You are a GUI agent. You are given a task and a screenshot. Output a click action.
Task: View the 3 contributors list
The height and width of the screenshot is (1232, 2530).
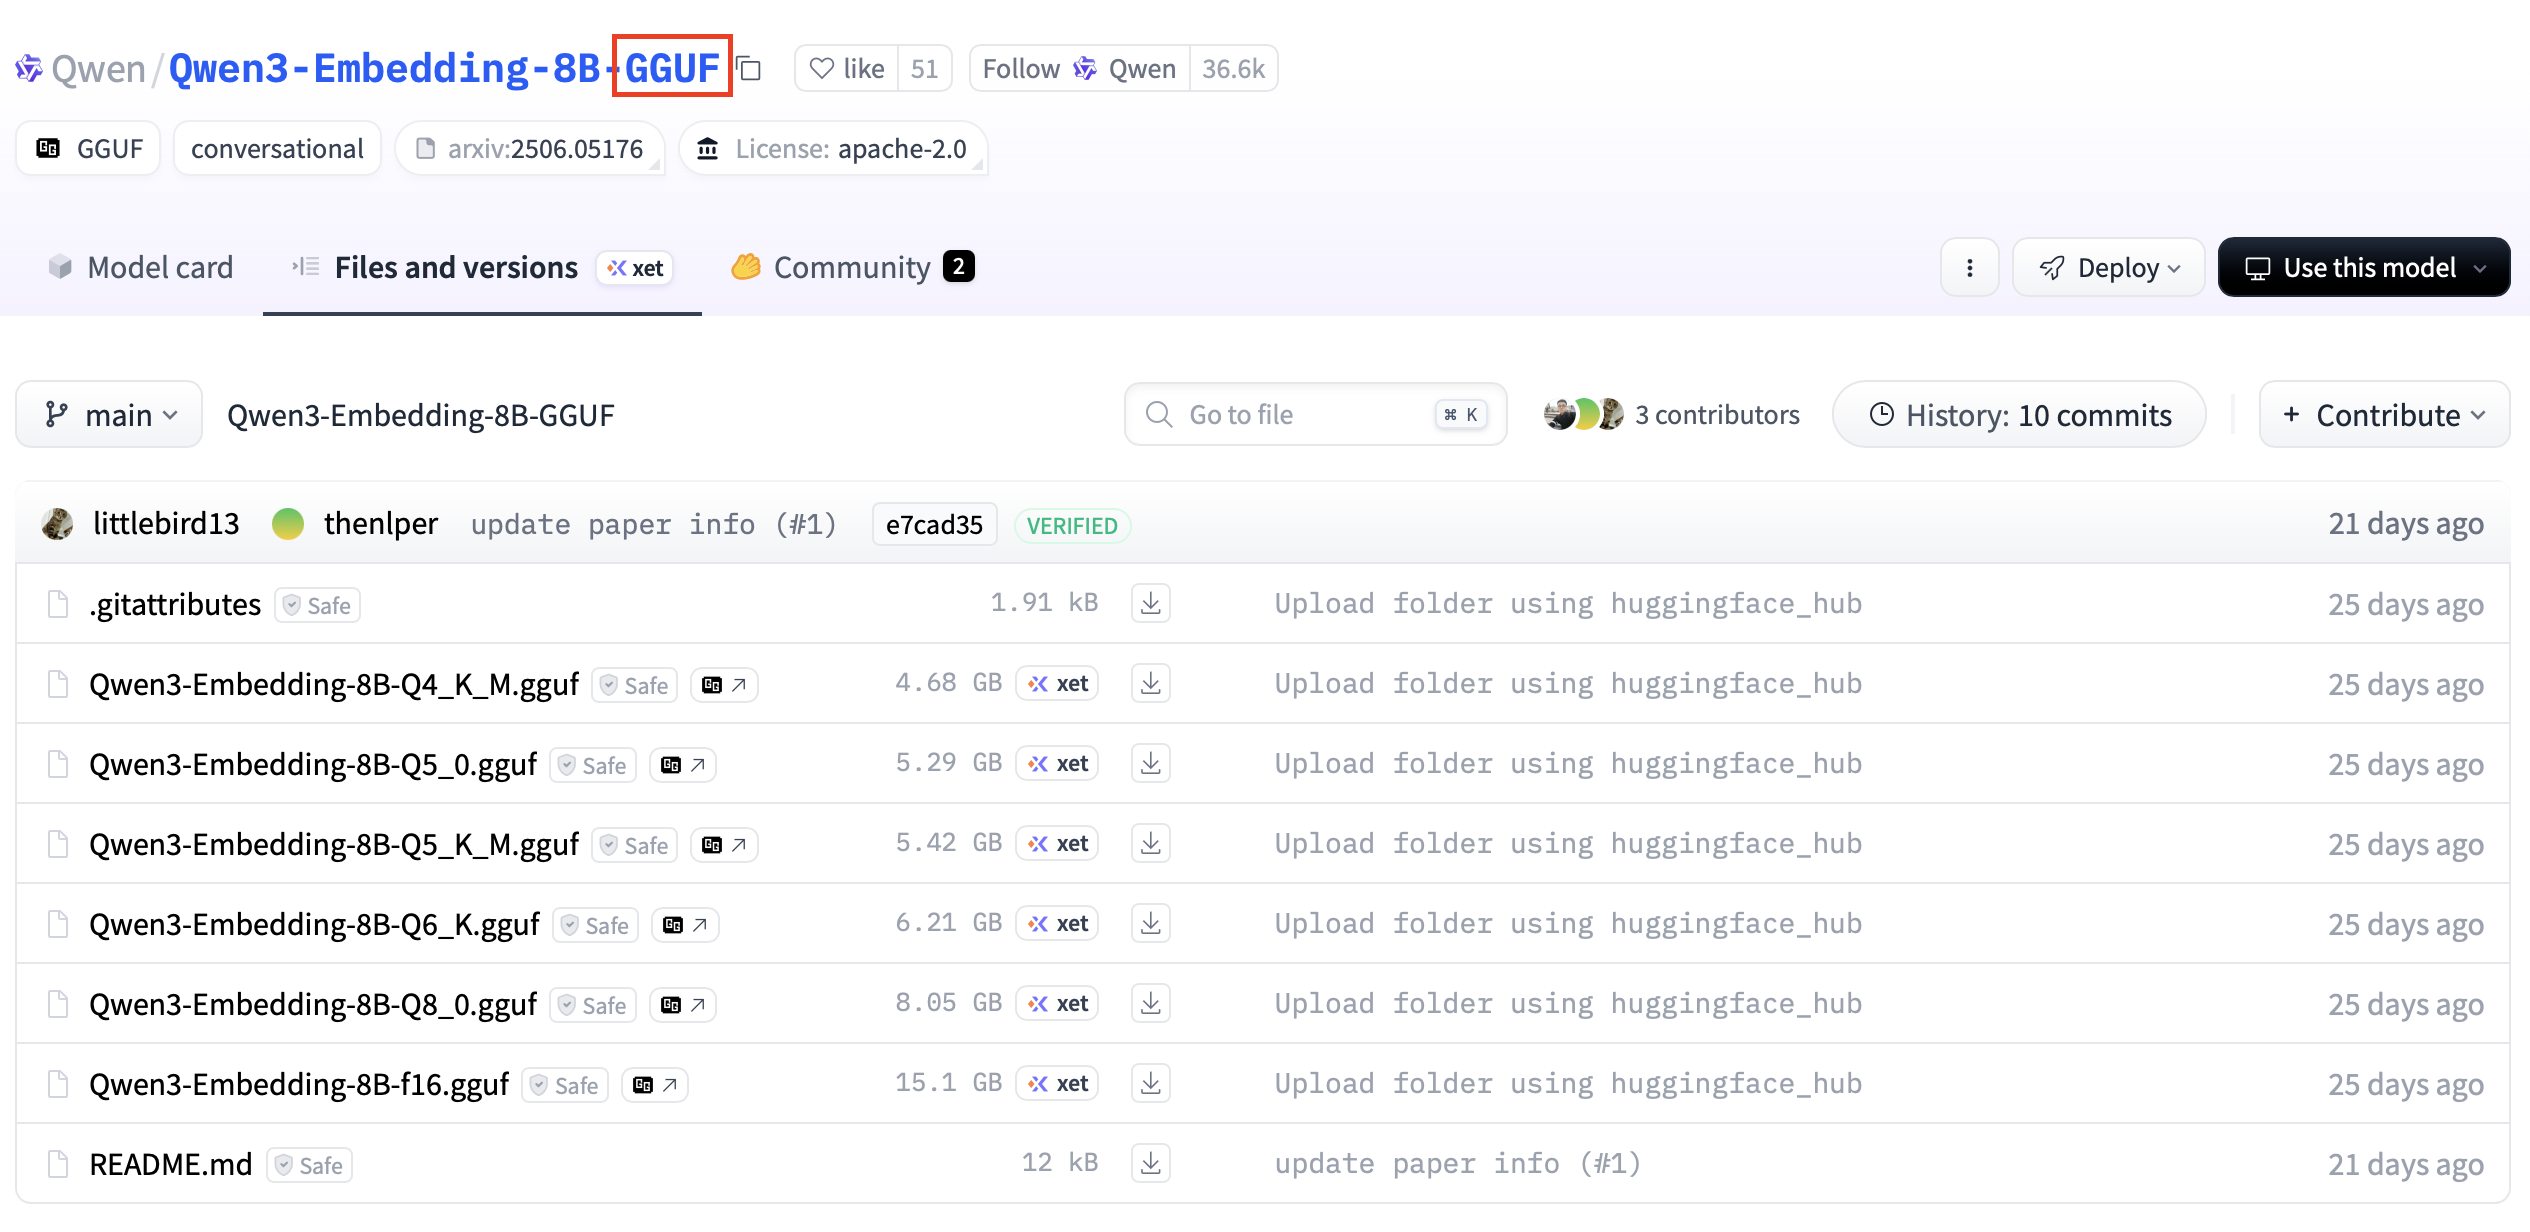click(x=1671, y=414)
